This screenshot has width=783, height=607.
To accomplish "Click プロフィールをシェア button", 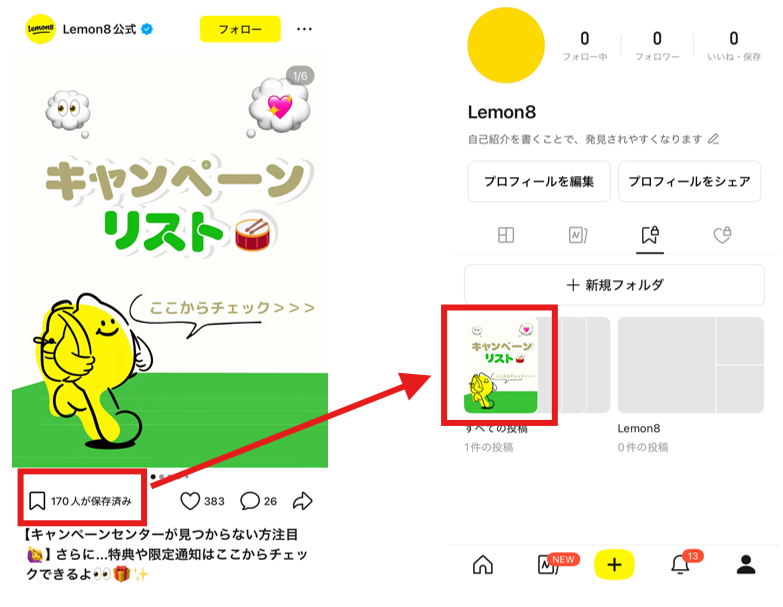I will 690,181.
